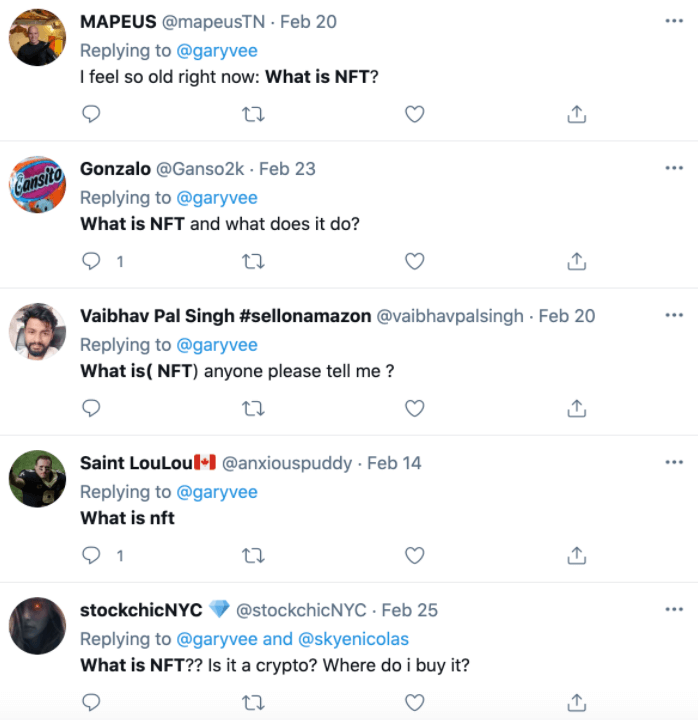Open more options on Gonzalo's tweet
This screenshot has height=720, width=698.
[673, 168]
